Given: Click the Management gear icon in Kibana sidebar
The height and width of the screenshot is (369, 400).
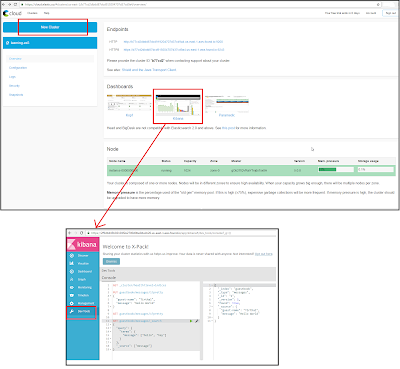Looking at the screenshot, I should coord(71,303).
